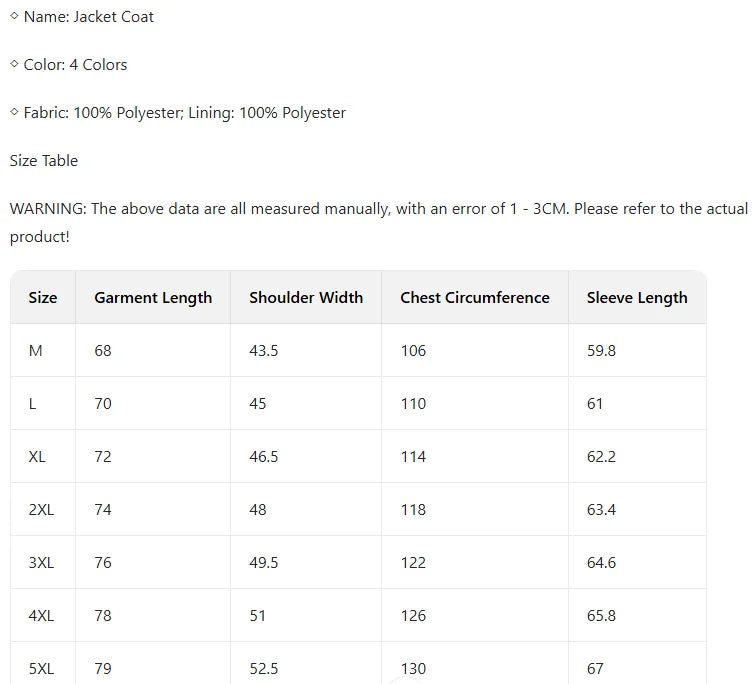The image size is (755, 684).
Task: Click the "Size Table" heading text
Action: (x=44, y=161)
